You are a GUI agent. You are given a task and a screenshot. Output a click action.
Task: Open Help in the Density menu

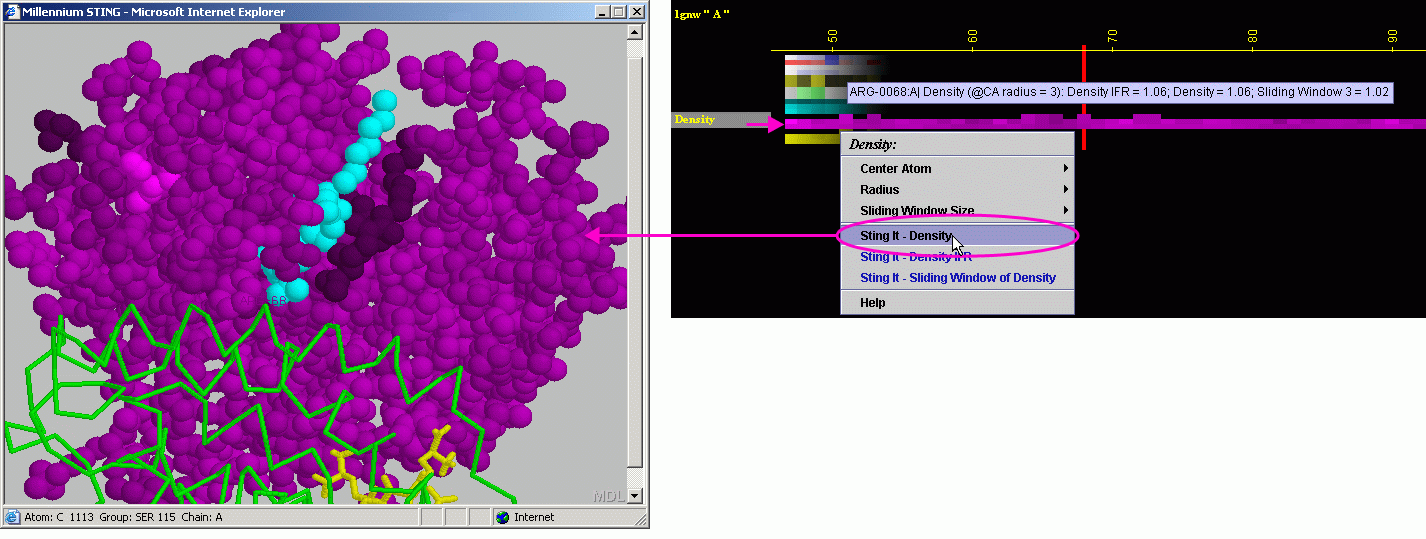(957, 303)
